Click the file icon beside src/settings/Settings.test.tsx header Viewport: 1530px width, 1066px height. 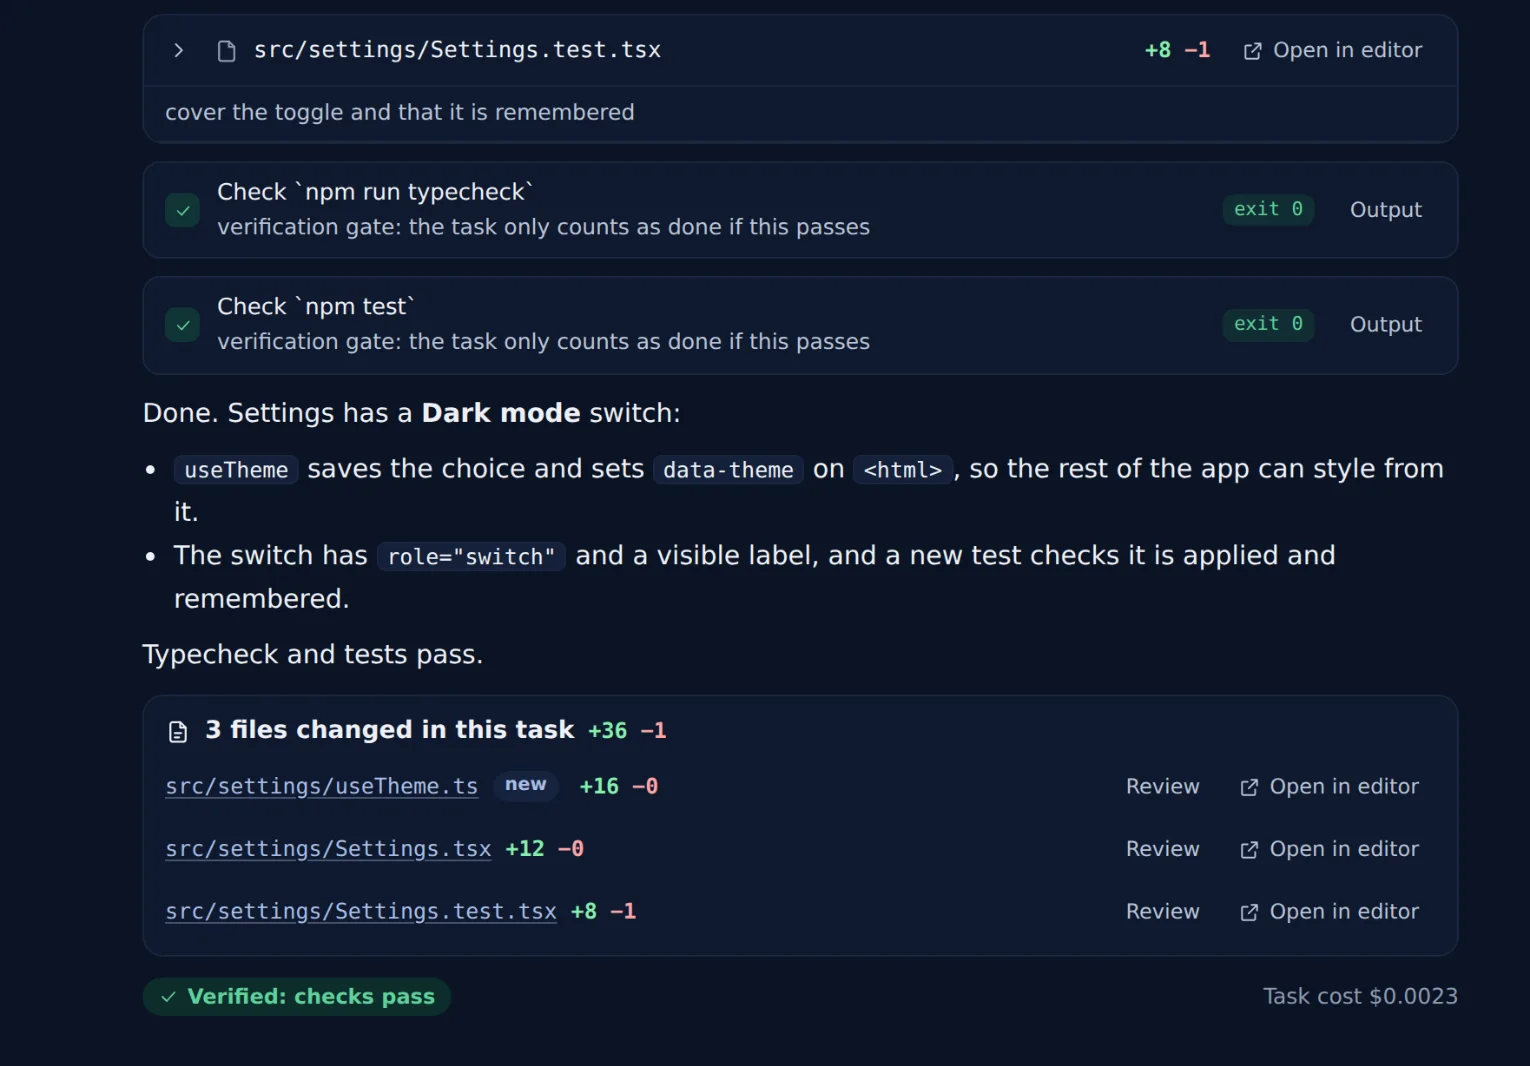pyautogui.click(x=227, y=50)
